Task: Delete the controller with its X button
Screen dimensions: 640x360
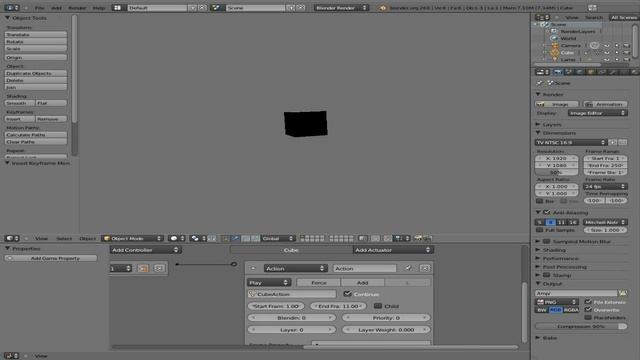Action: click(x=159, y=268)
